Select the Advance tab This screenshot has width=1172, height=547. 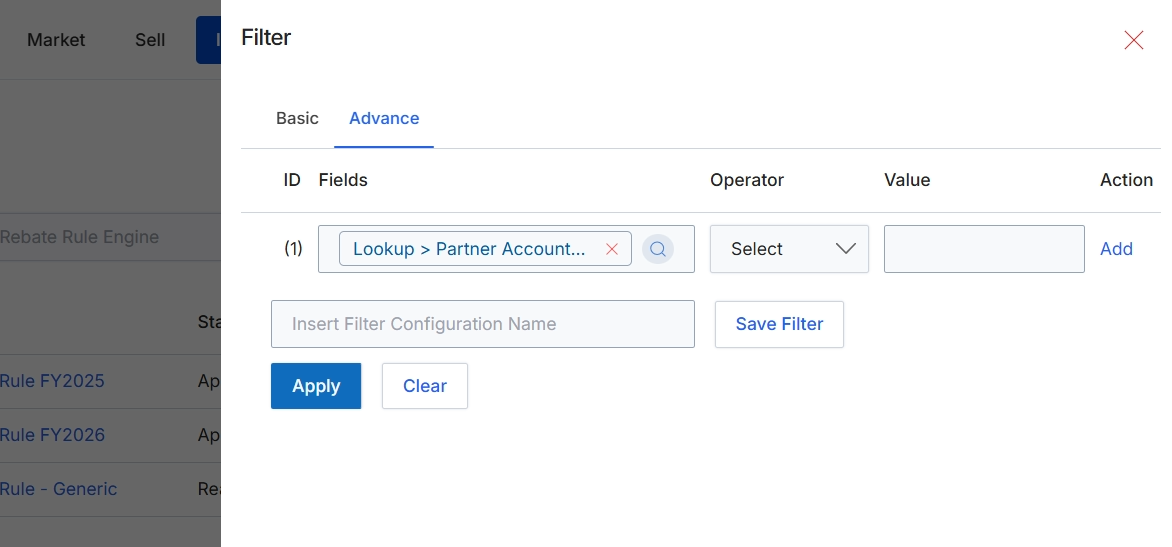click(384, 118)
